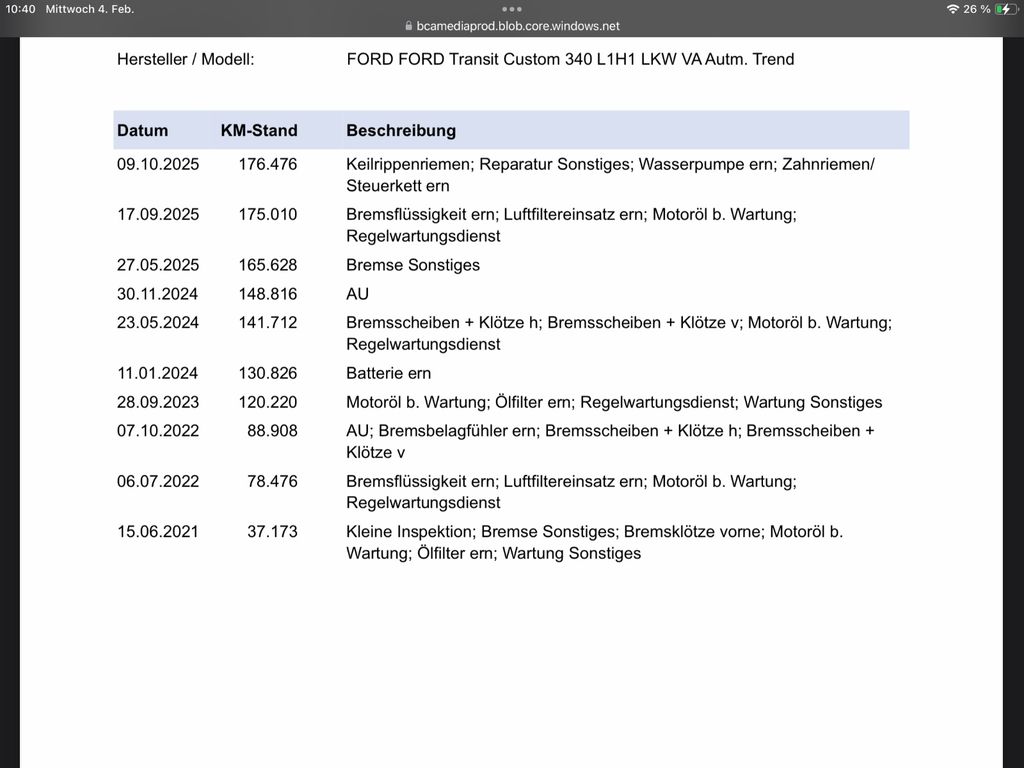The image size is (1024, 768).
Task: Select the 176.476 kilometer reading
Action: click(x=267, y=164)
